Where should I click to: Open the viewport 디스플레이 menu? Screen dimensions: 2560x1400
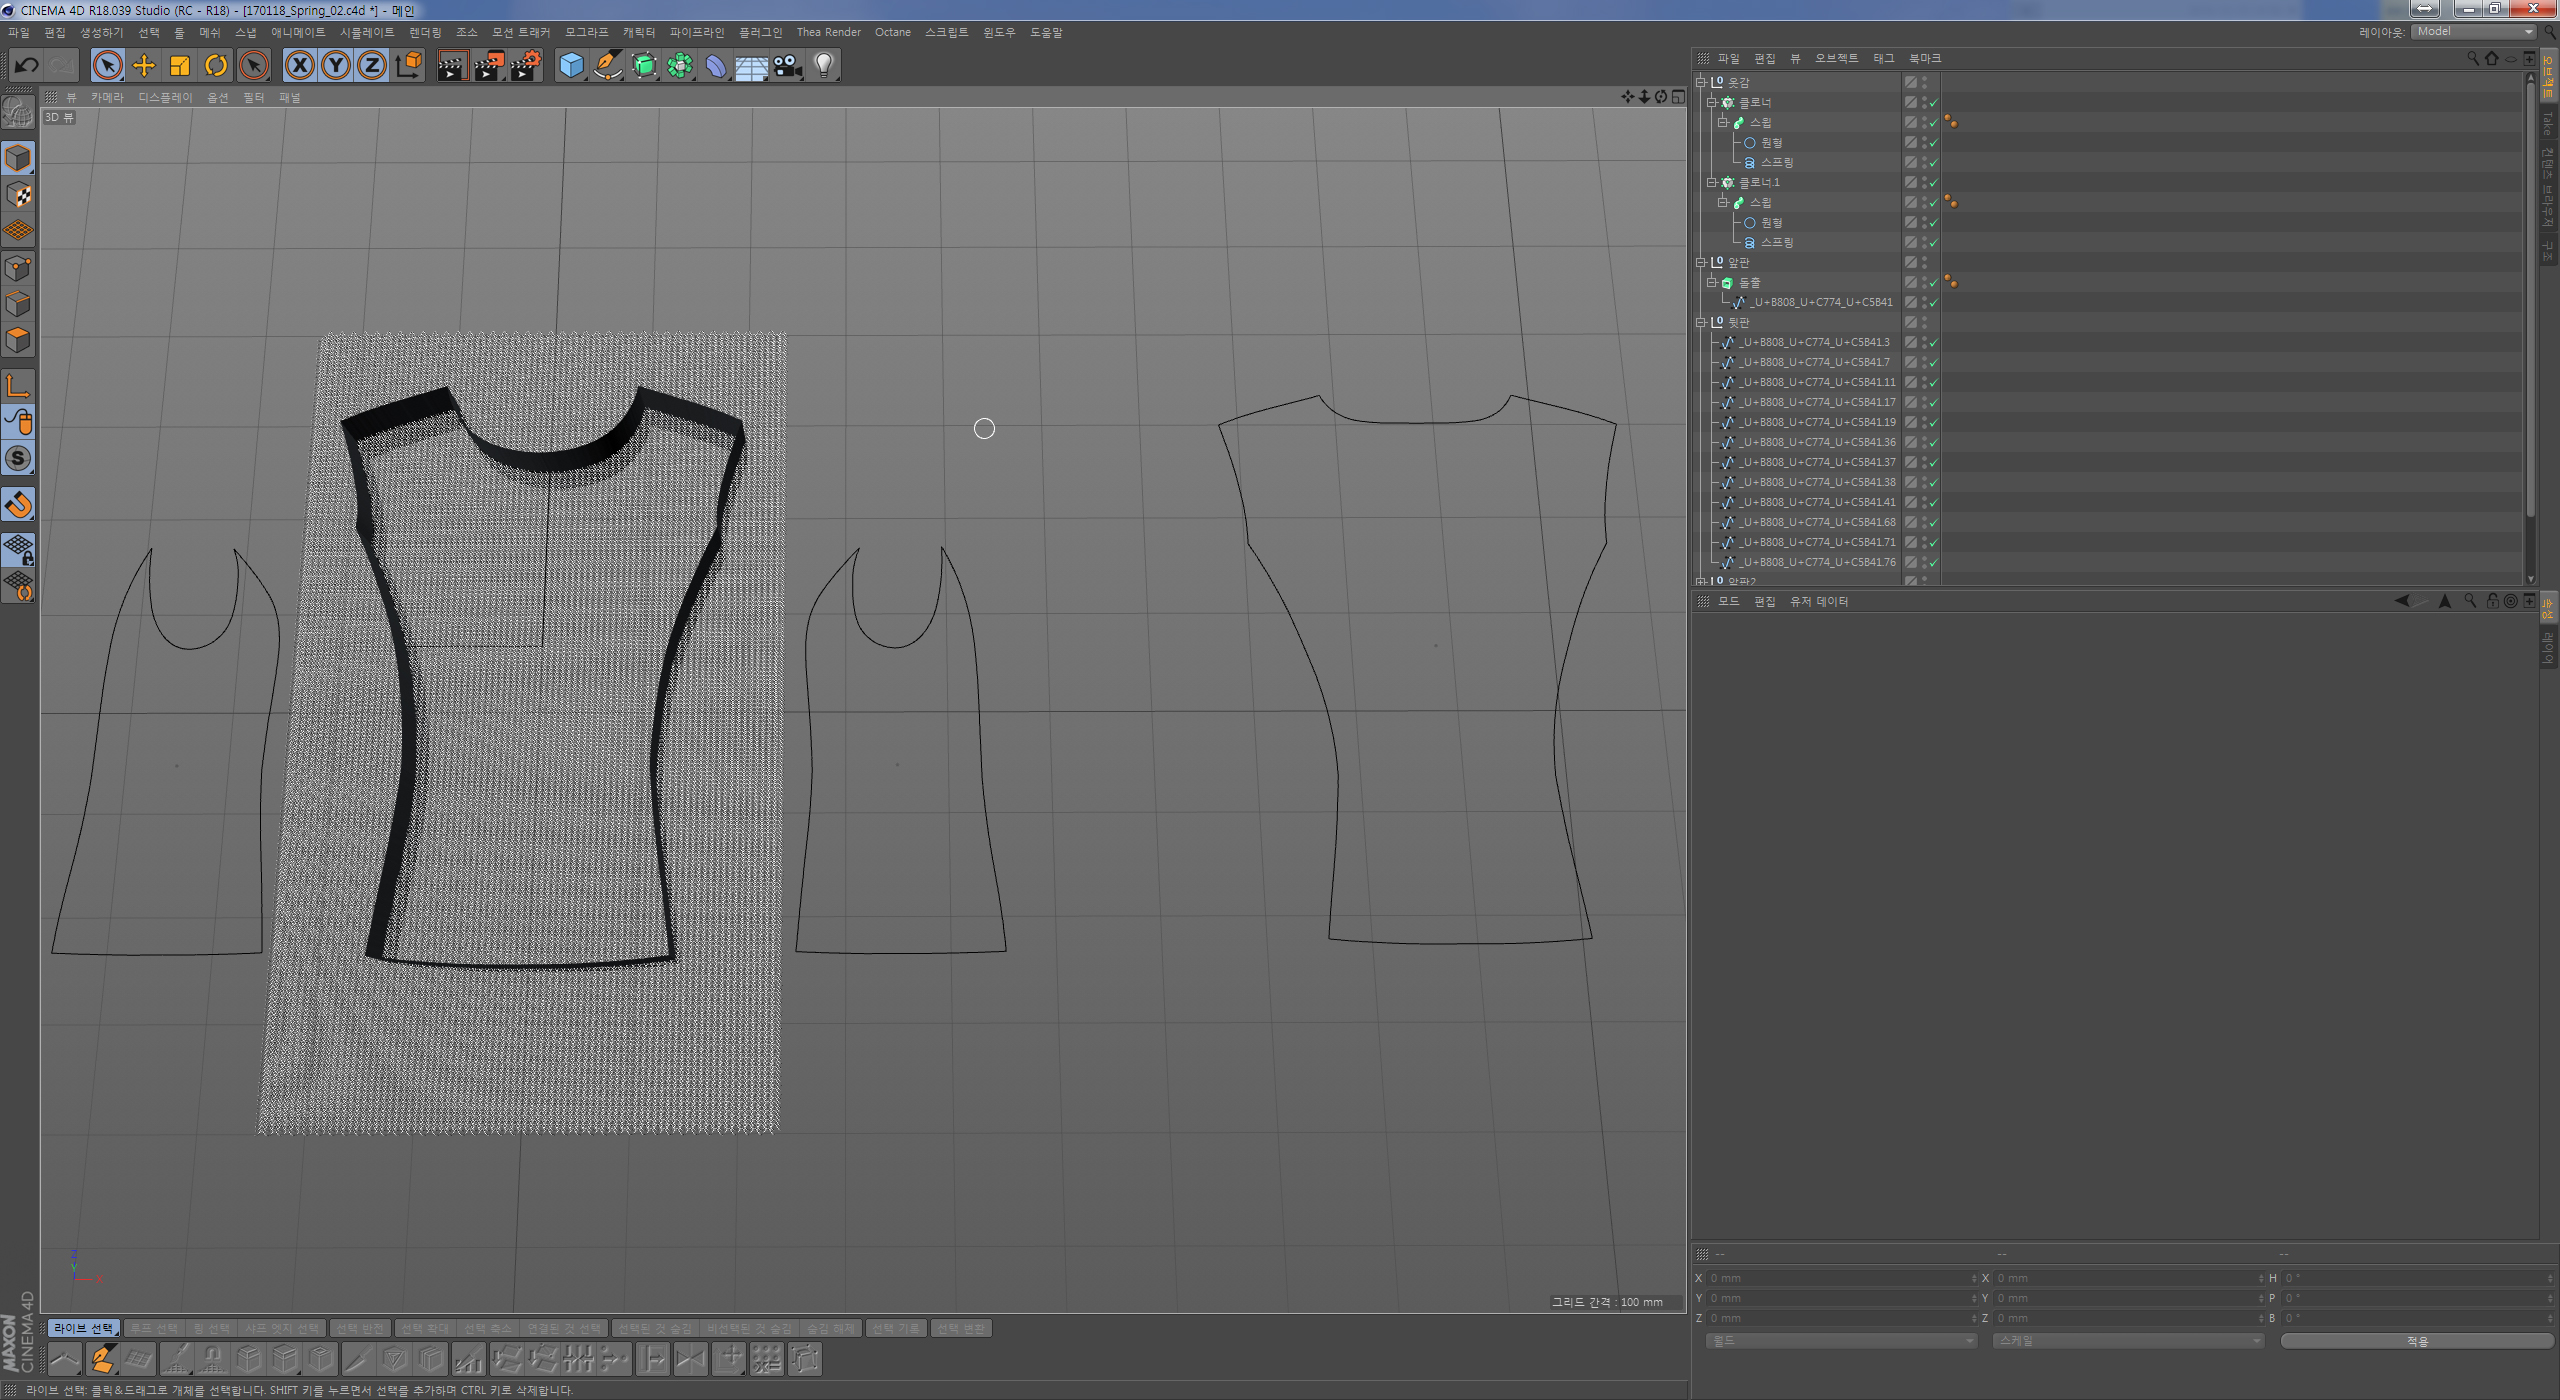pyautogui.click(x=166, y=97)
